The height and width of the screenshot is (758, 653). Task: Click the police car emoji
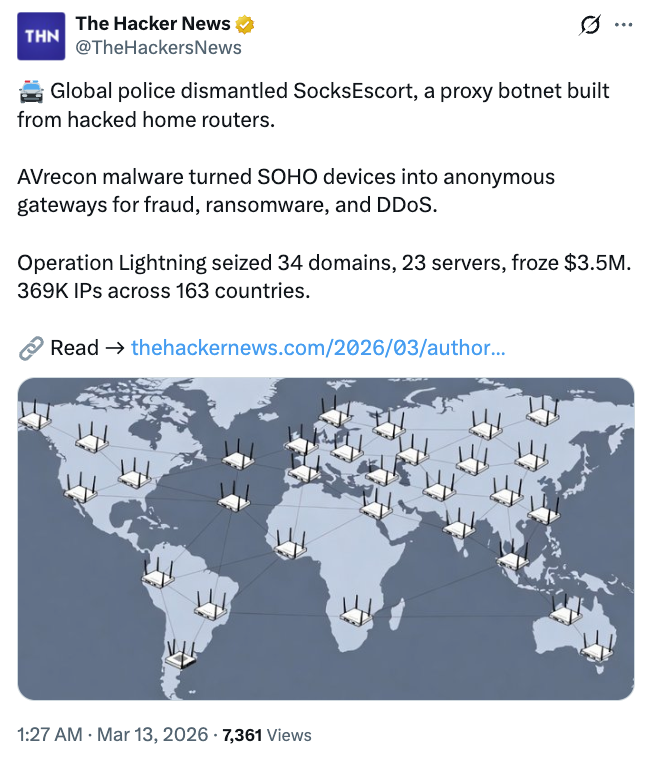(31, 92)
